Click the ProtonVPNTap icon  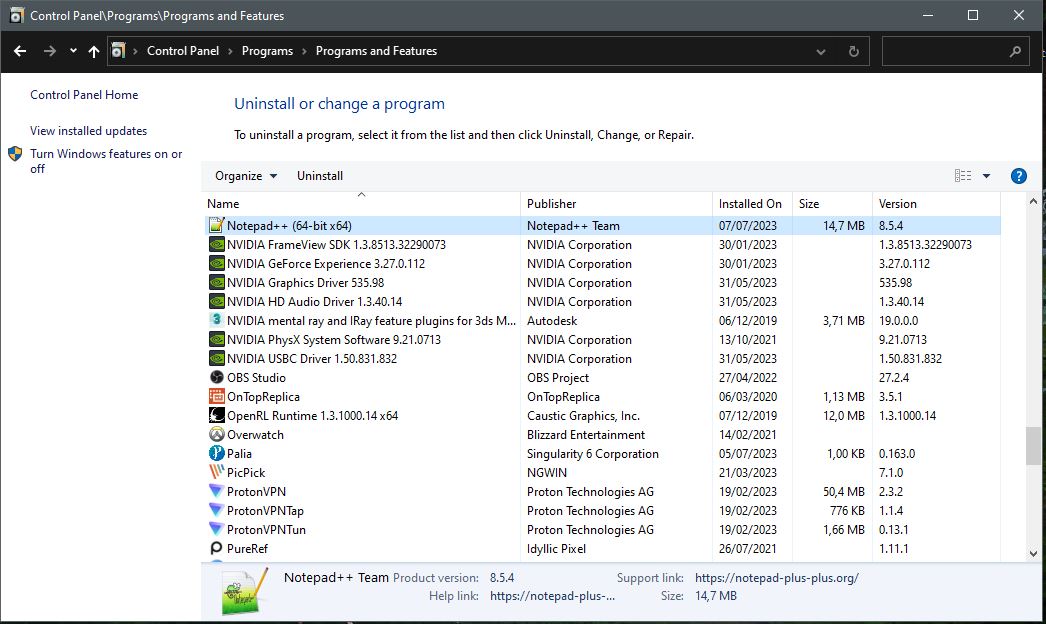coord(217,511)
